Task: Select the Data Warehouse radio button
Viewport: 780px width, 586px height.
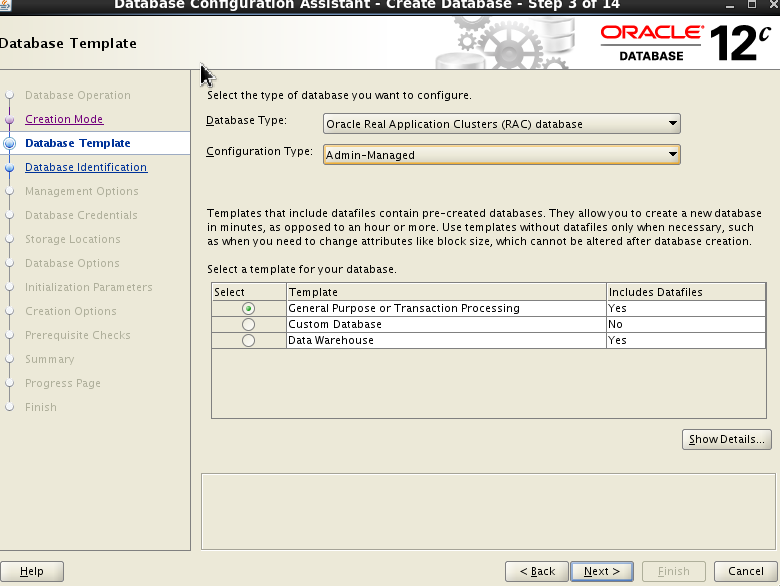Action: [x=248, y=340]
